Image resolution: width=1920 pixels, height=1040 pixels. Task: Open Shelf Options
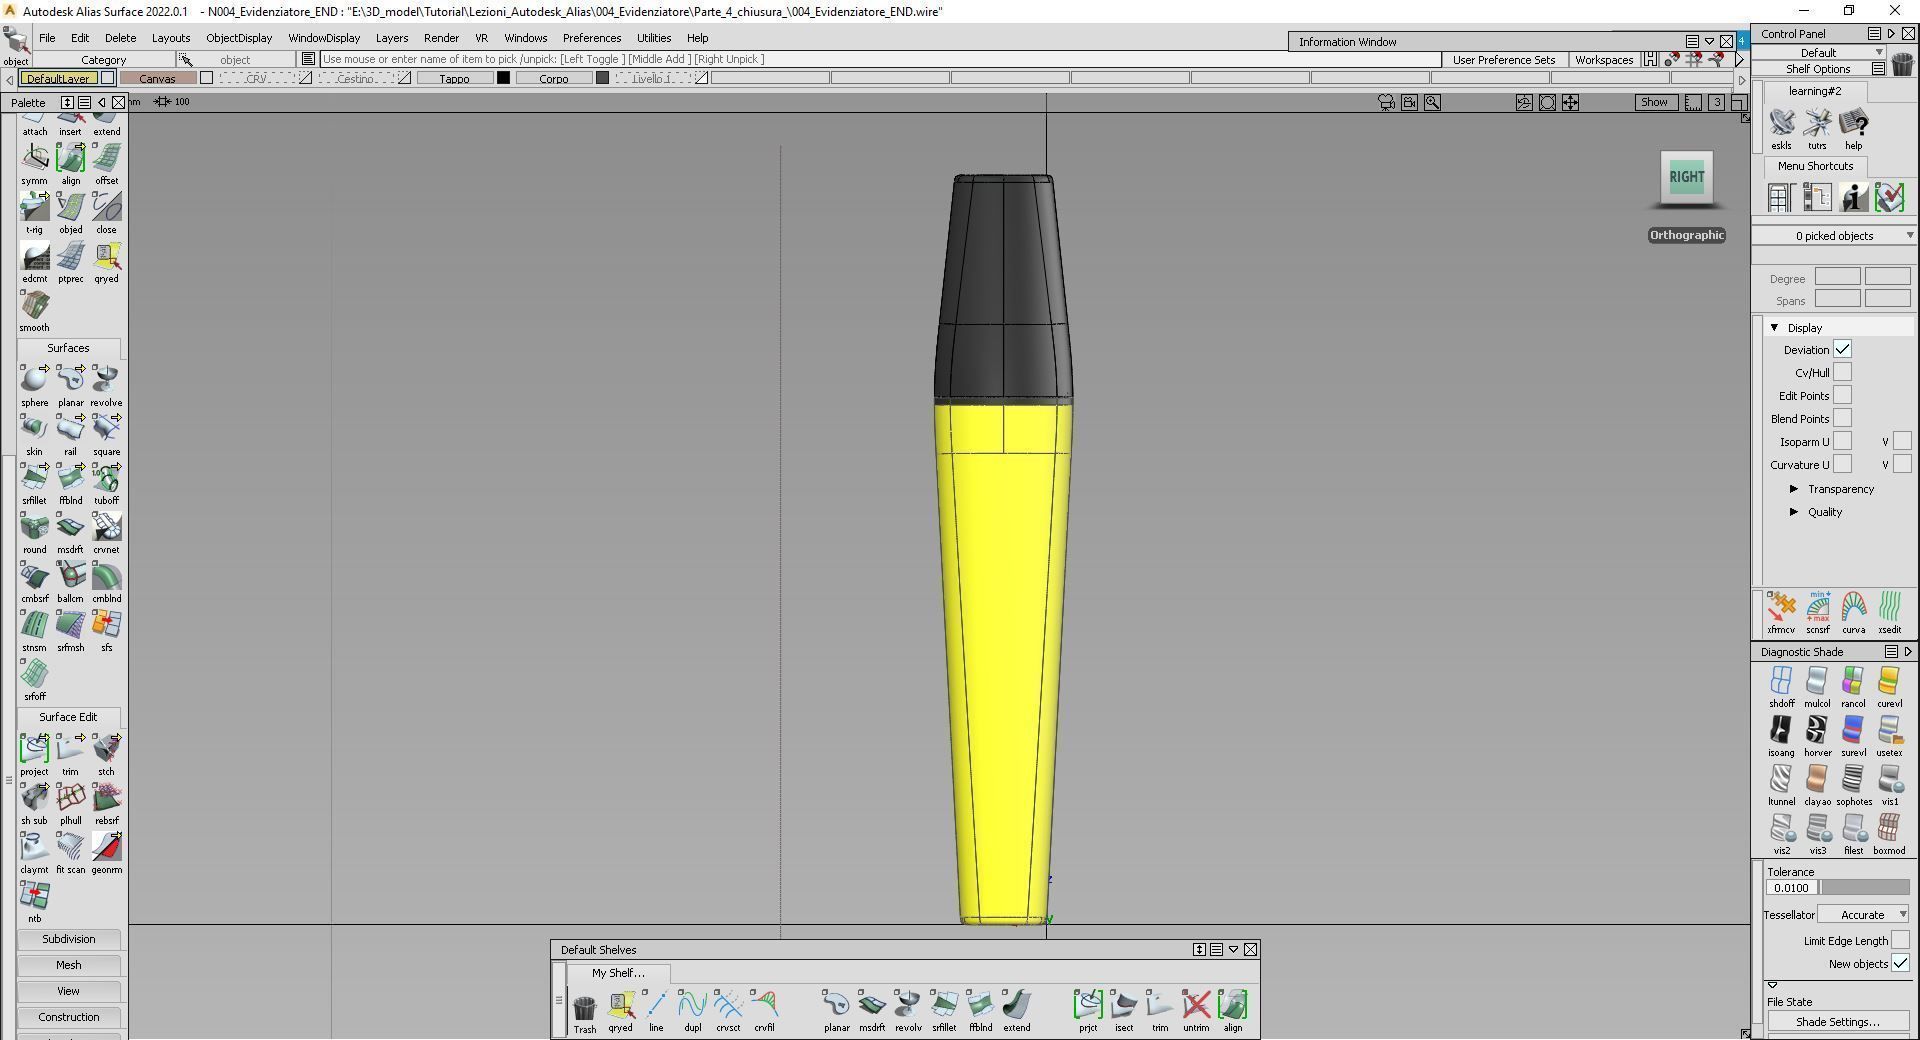point(1817,69)
